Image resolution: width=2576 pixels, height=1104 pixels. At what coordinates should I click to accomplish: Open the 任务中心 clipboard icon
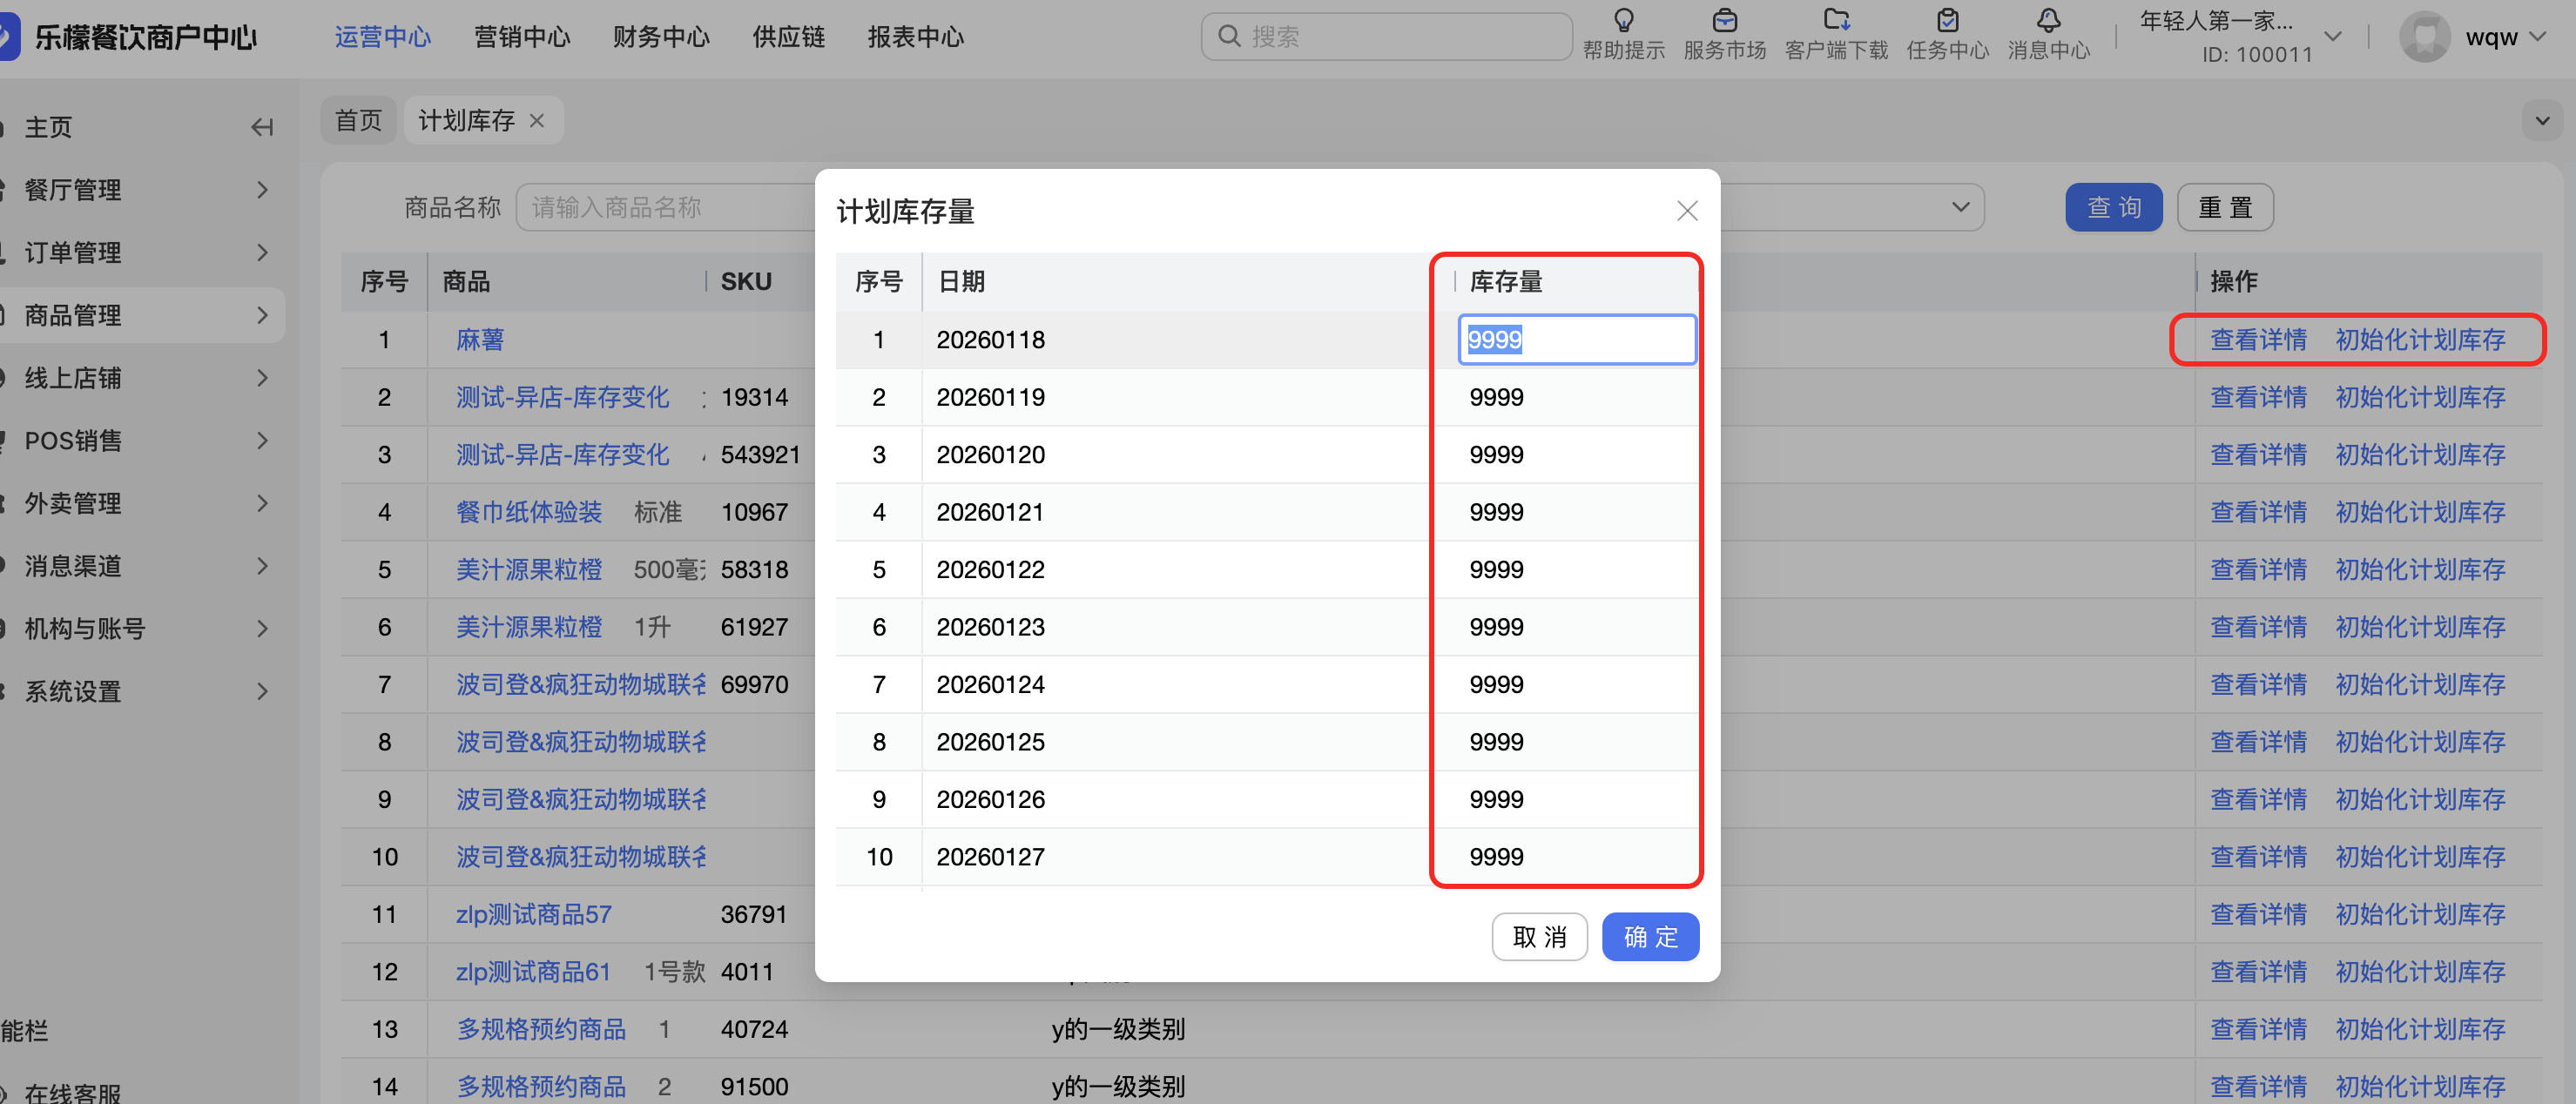tap(1947, 20)
